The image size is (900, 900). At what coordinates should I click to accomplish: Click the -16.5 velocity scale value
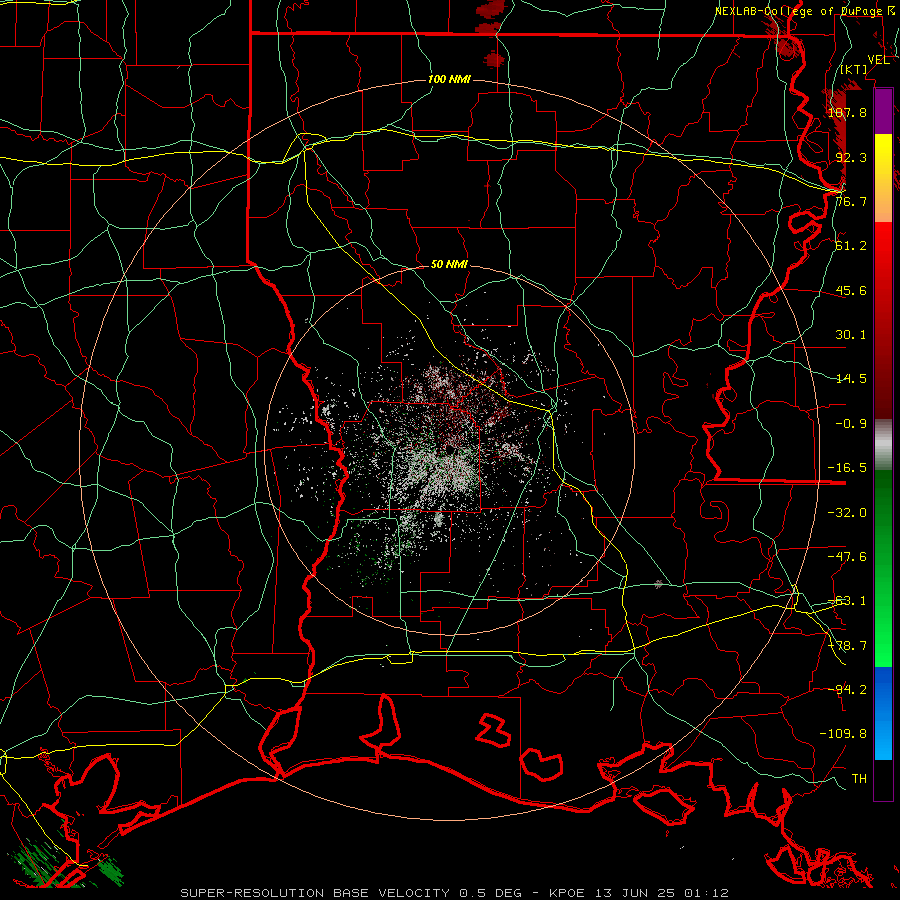847,468
